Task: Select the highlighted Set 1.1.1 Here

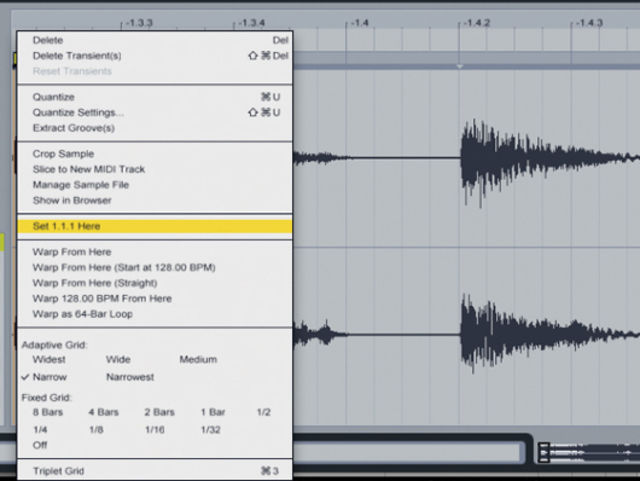Action: (x=155, y=226)
